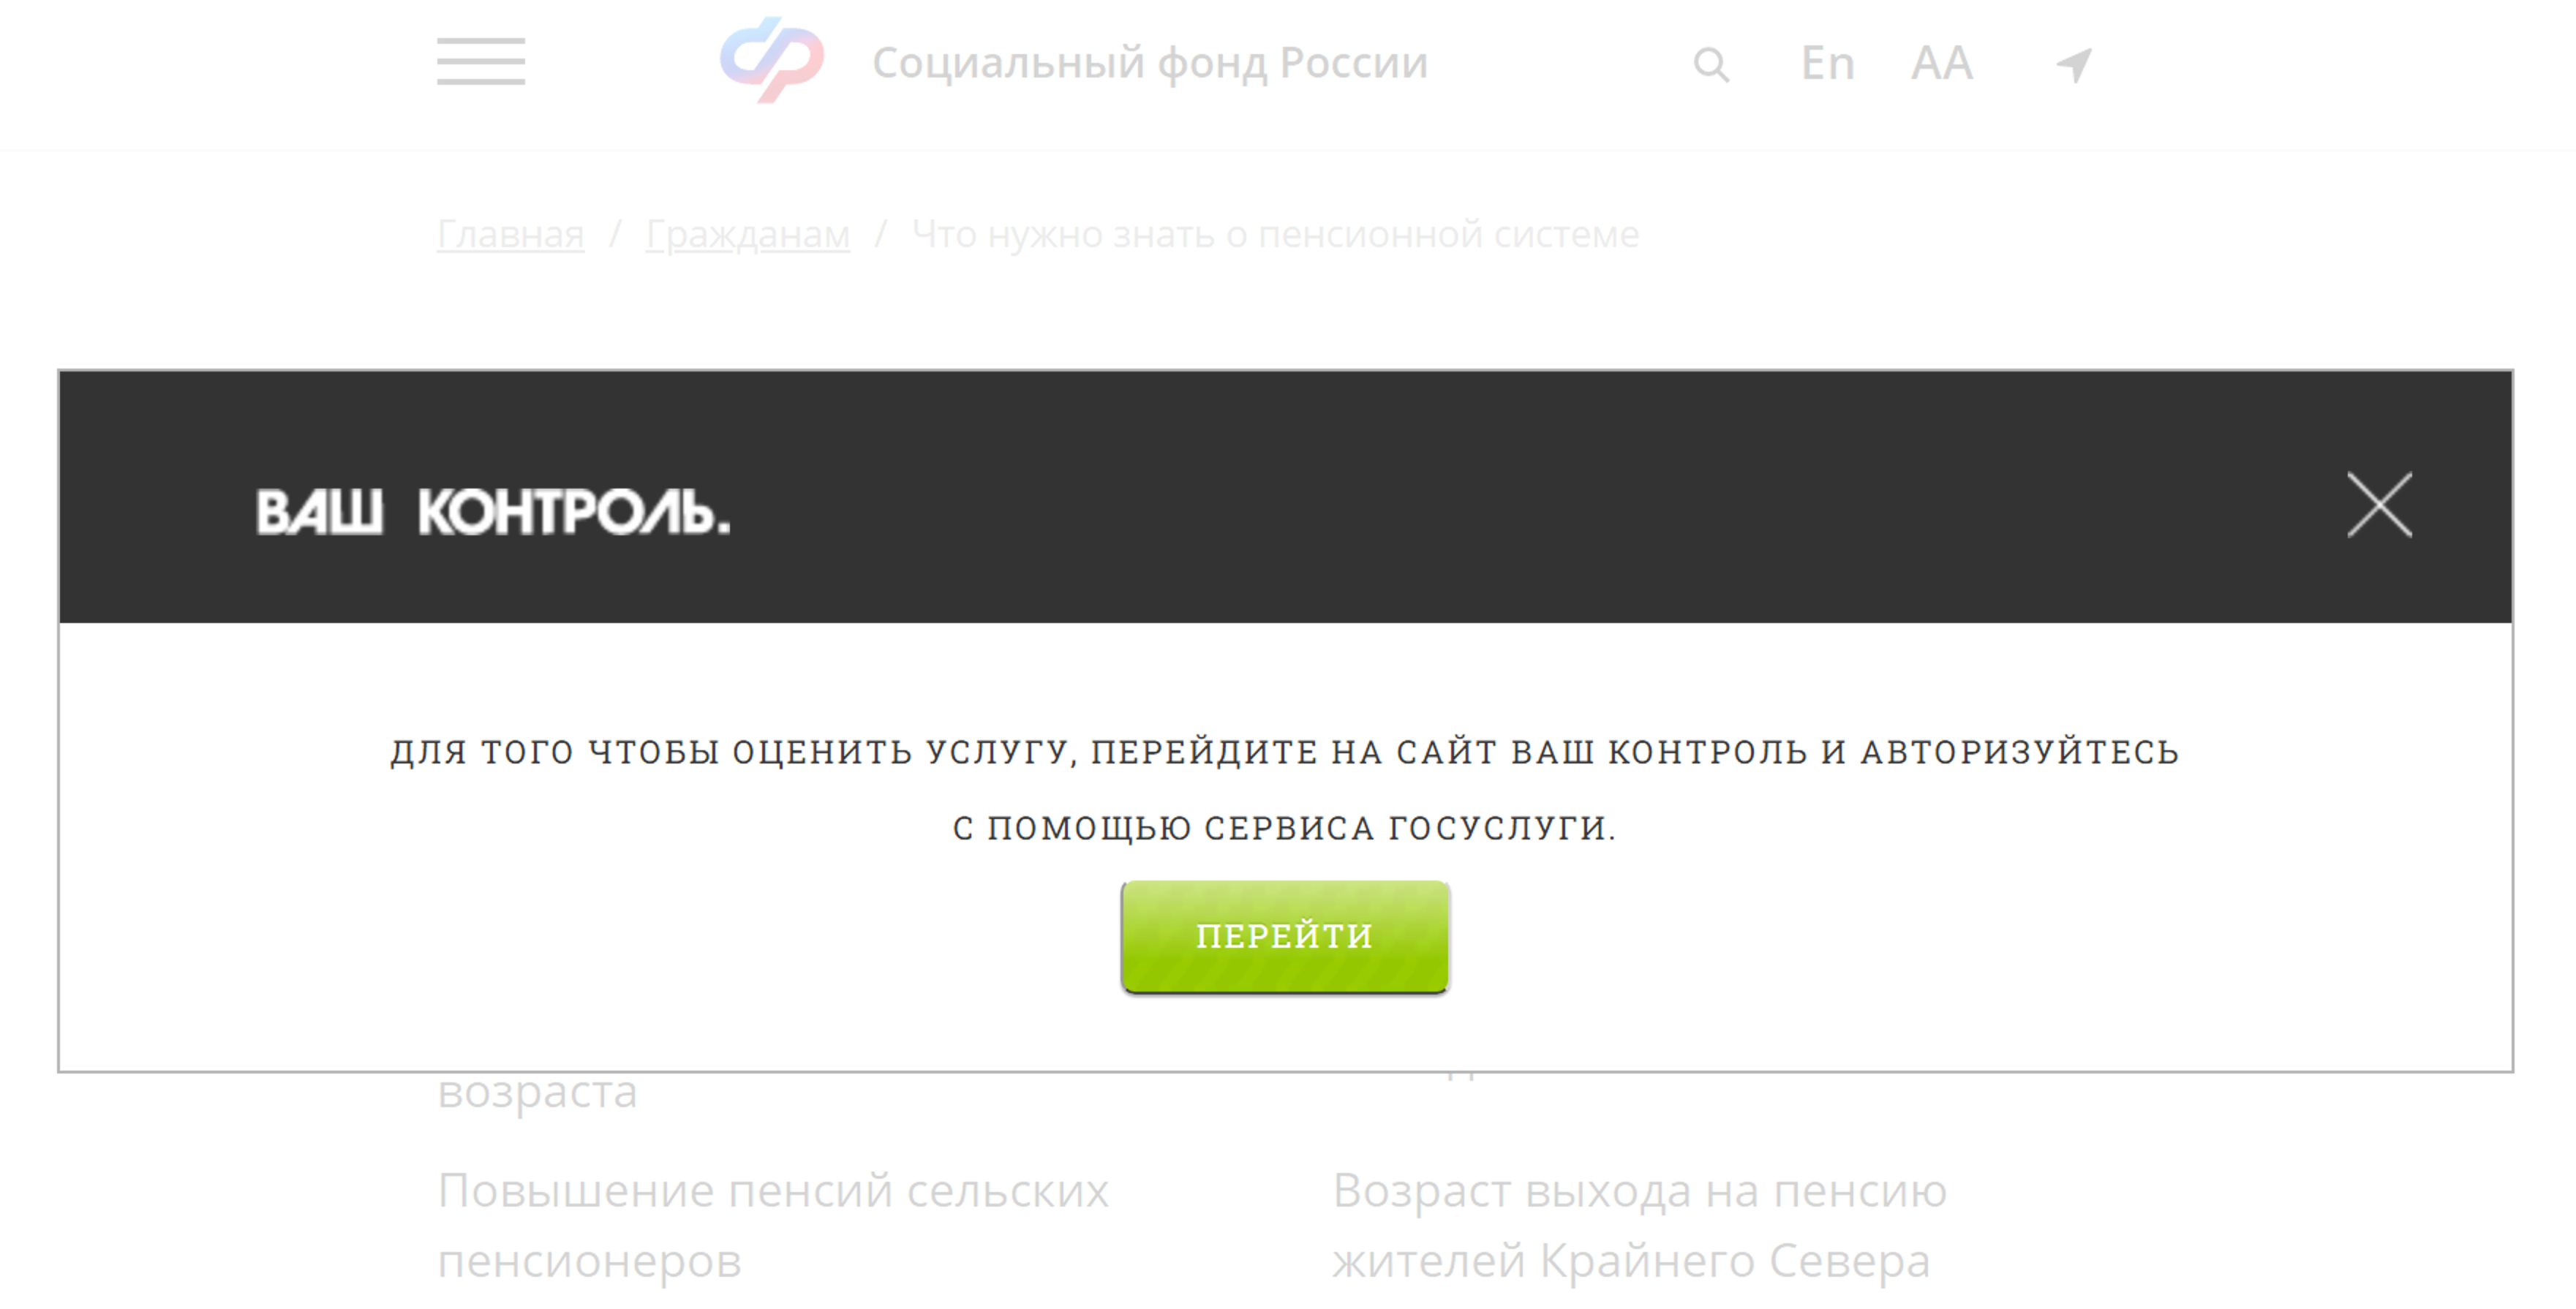Click the dialog text about оценить услугу
The width and height of the screenshot is (2576, 1309).
click(x=1285, y=752)
